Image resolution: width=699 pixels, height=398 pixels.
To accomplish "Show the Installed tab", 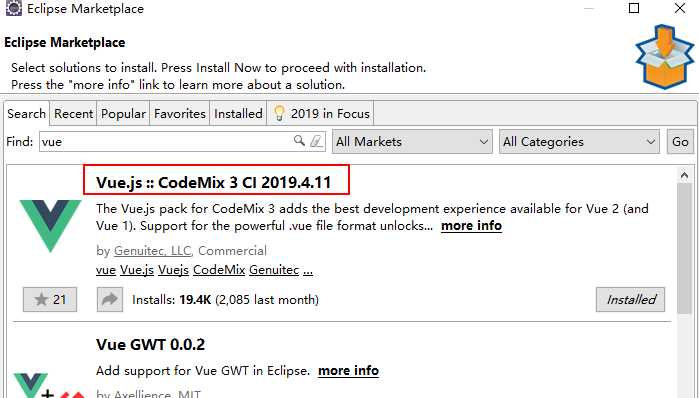I will (238, 114).
